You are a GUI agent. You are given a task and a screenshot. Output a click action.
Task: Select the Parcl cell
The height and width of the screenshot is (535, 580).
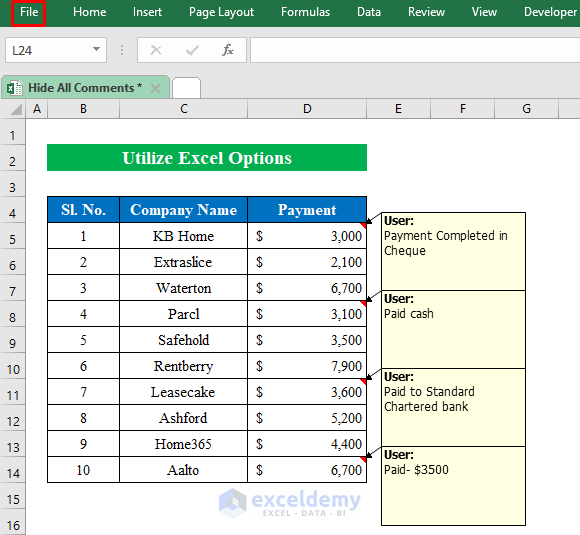[183, 314]
